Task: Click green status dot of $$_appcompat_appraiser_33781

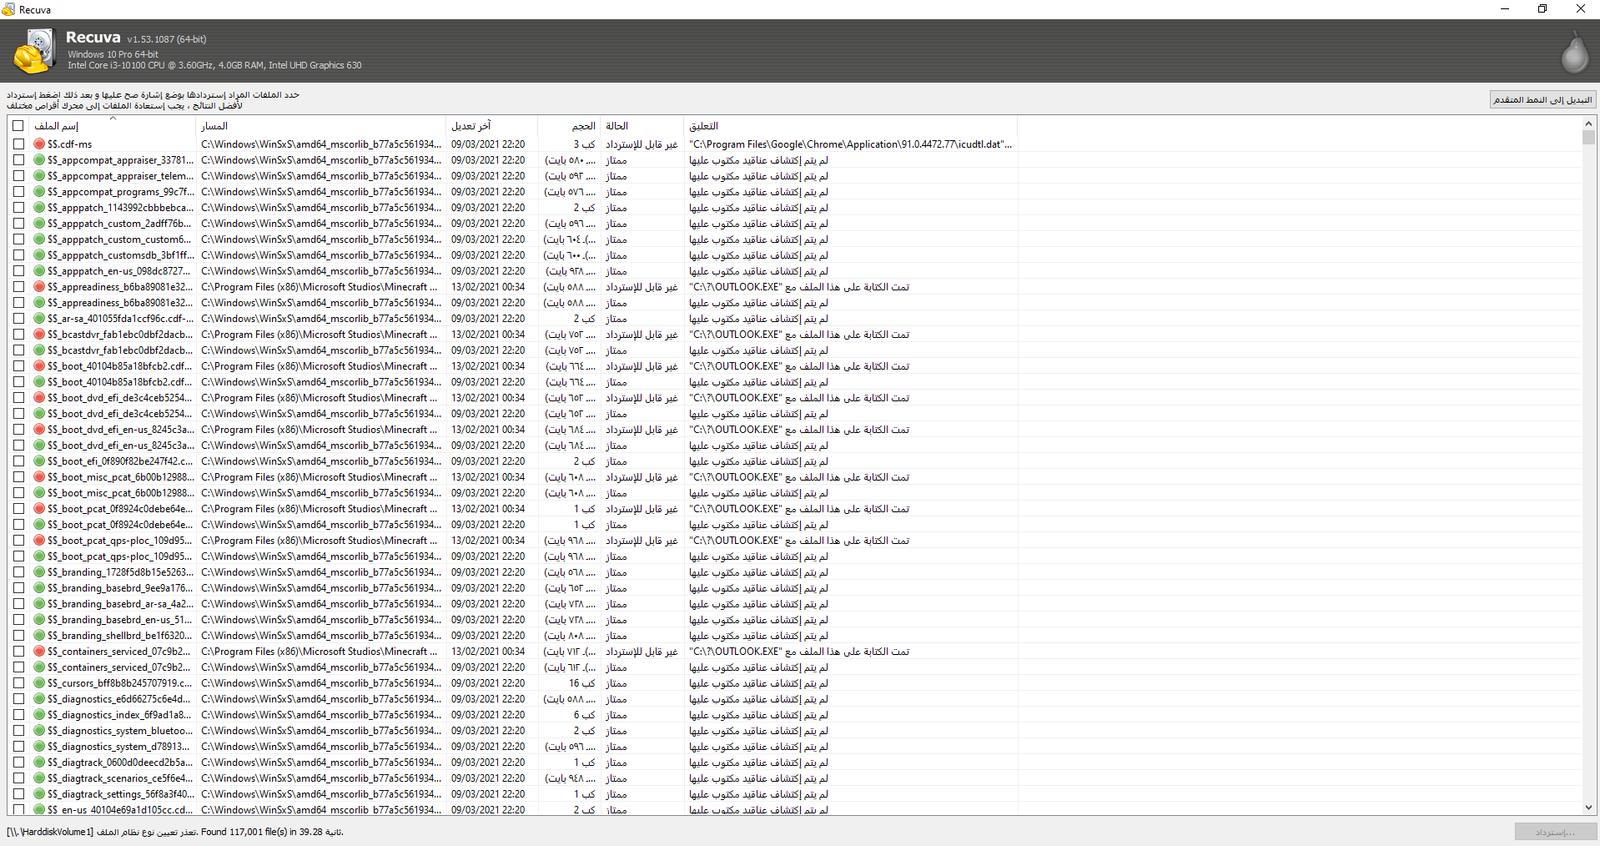Action: tap(40, 160)
